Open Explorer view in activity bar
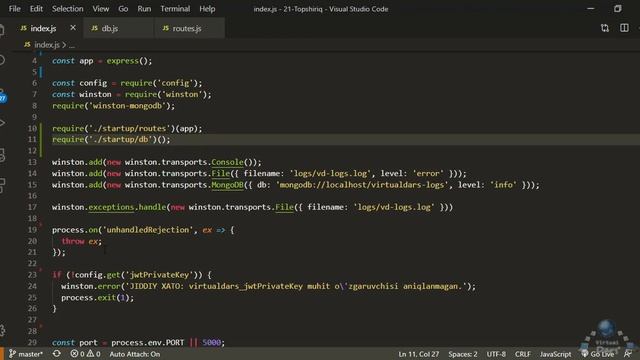The height and width of the screenshot is (360, 640). 2,30
